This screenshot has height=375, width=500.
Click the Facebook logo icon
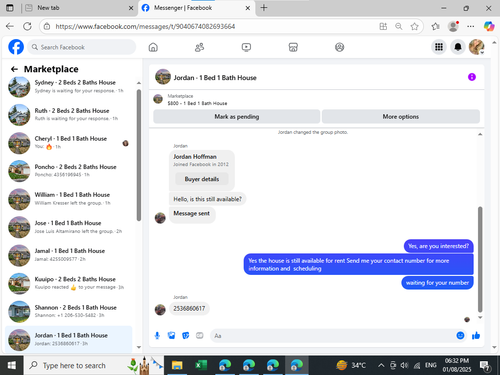[x=16, y=47]
